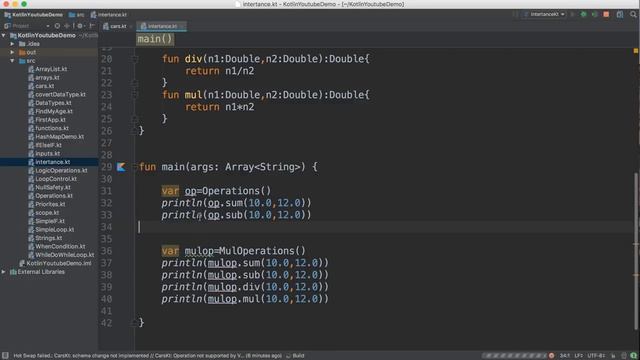
Task: Click the run with coverage icon
Action: pyautogui.click(x=595, y=14)
